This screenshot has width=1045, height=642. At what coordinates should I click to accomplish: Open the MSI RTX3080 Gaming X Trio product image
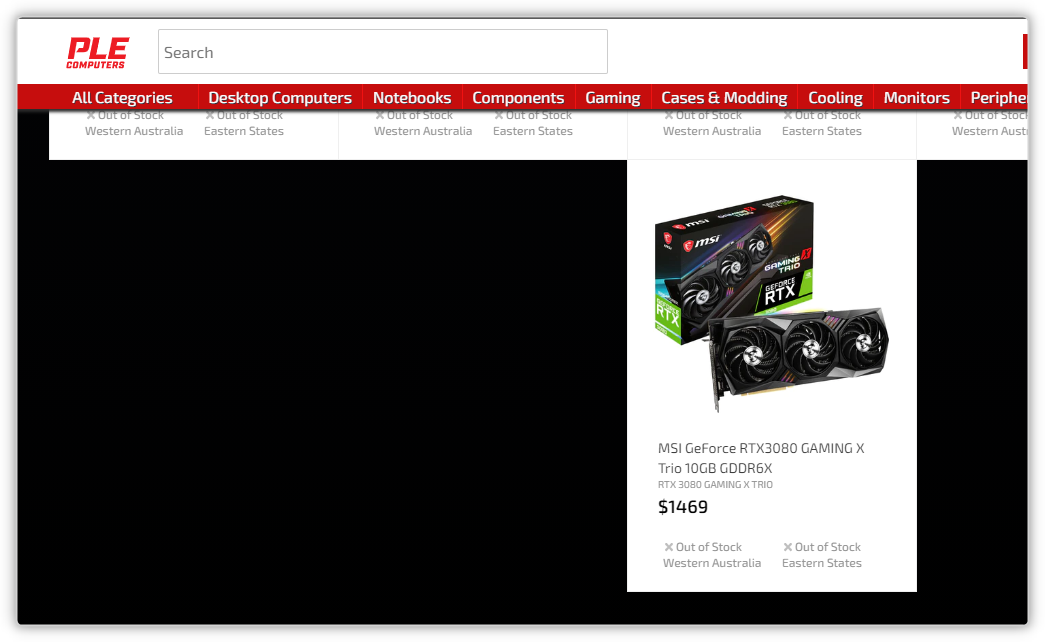772,303
